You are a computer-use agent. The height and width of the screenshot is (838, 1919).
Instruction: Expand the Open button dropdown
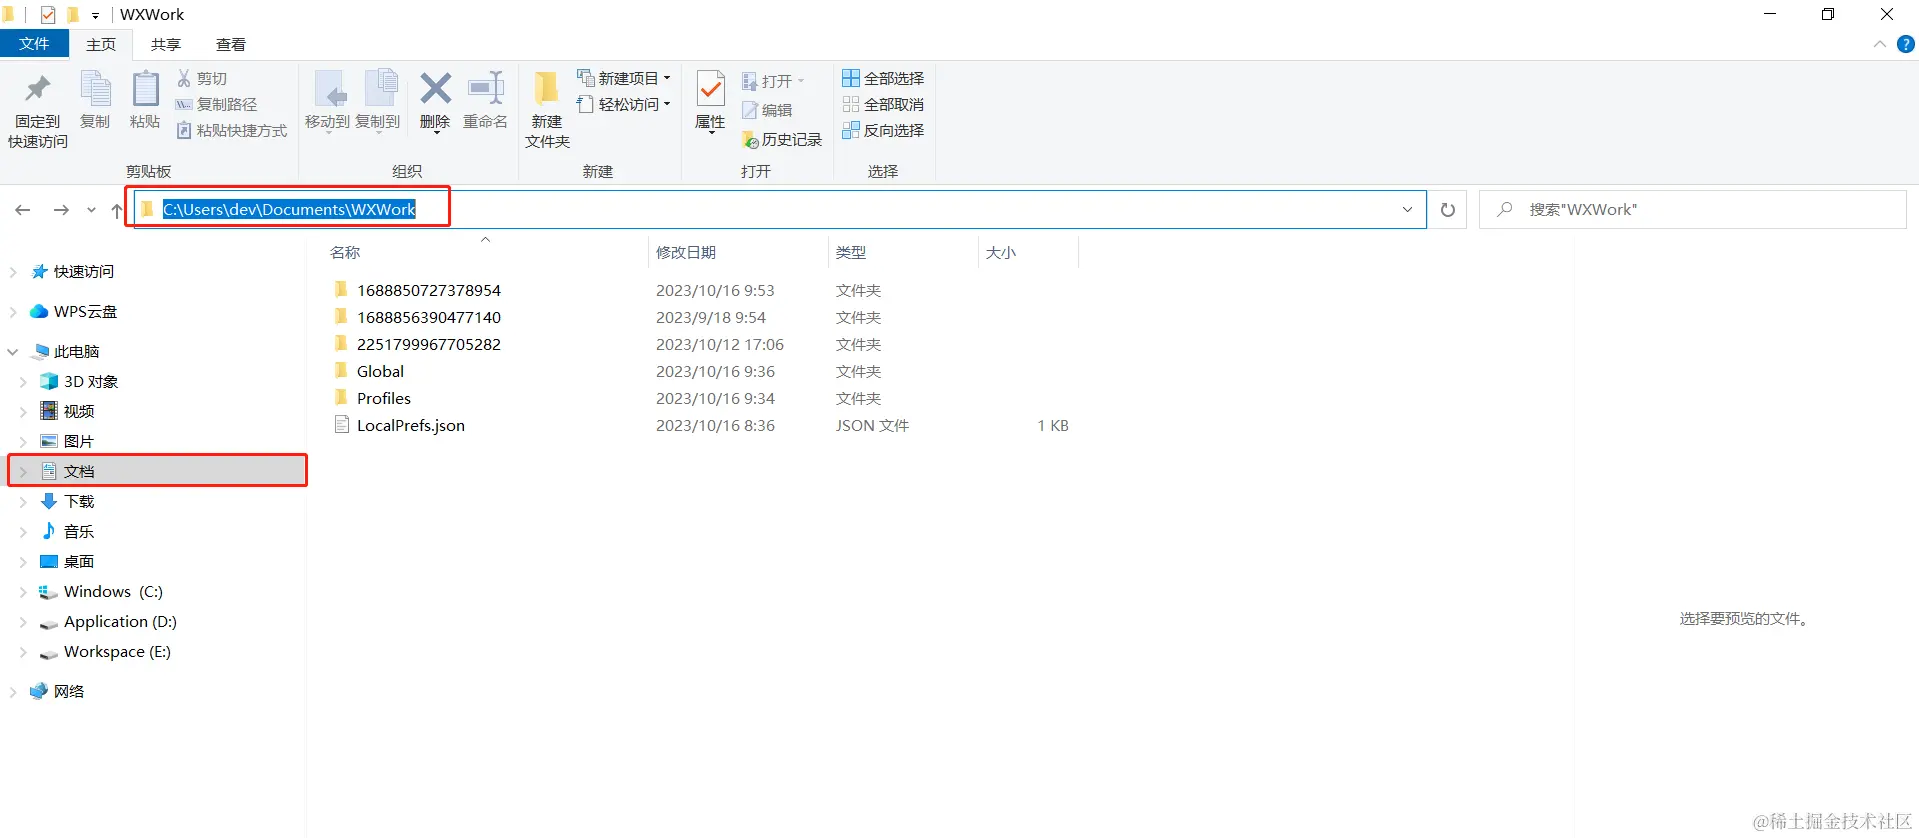pos(801,81)
